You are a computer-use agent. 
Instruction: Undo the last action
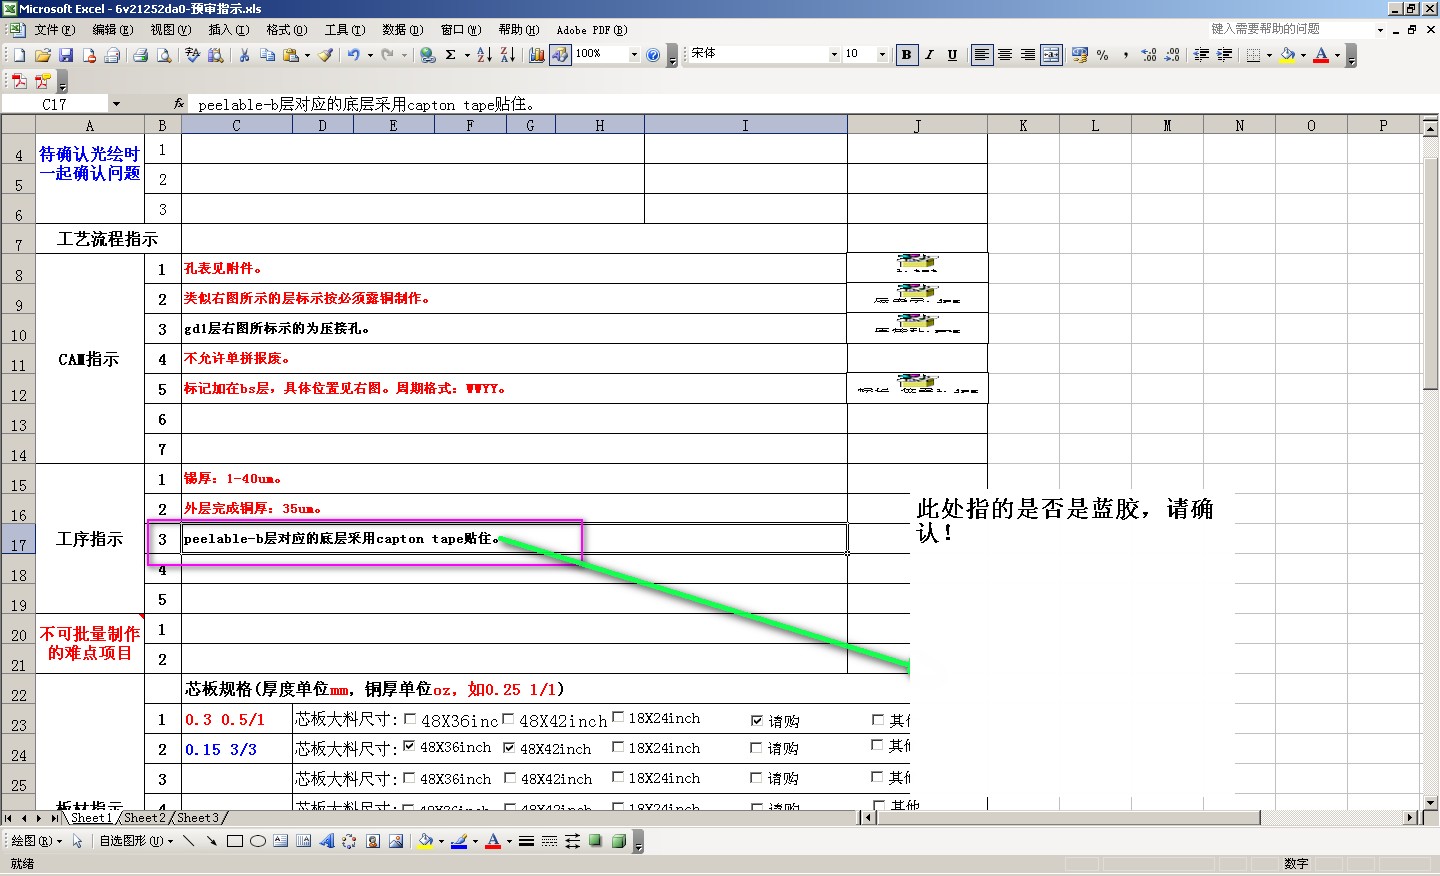353,55
